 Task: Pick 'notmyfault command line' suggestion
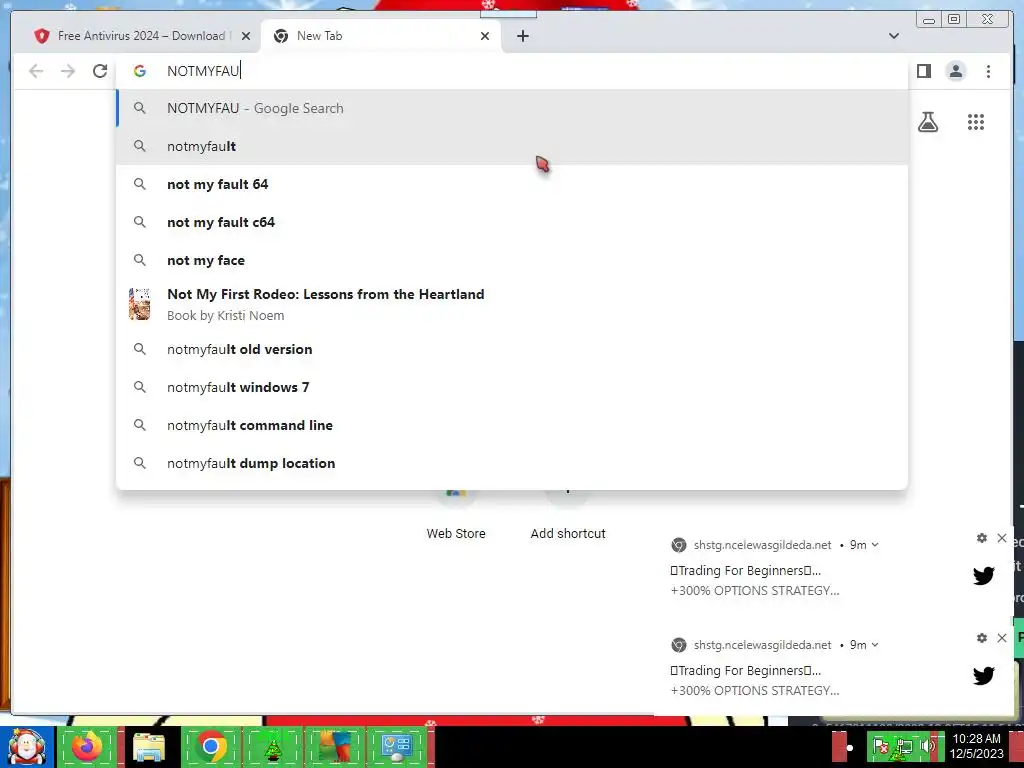tap(512, 425)
